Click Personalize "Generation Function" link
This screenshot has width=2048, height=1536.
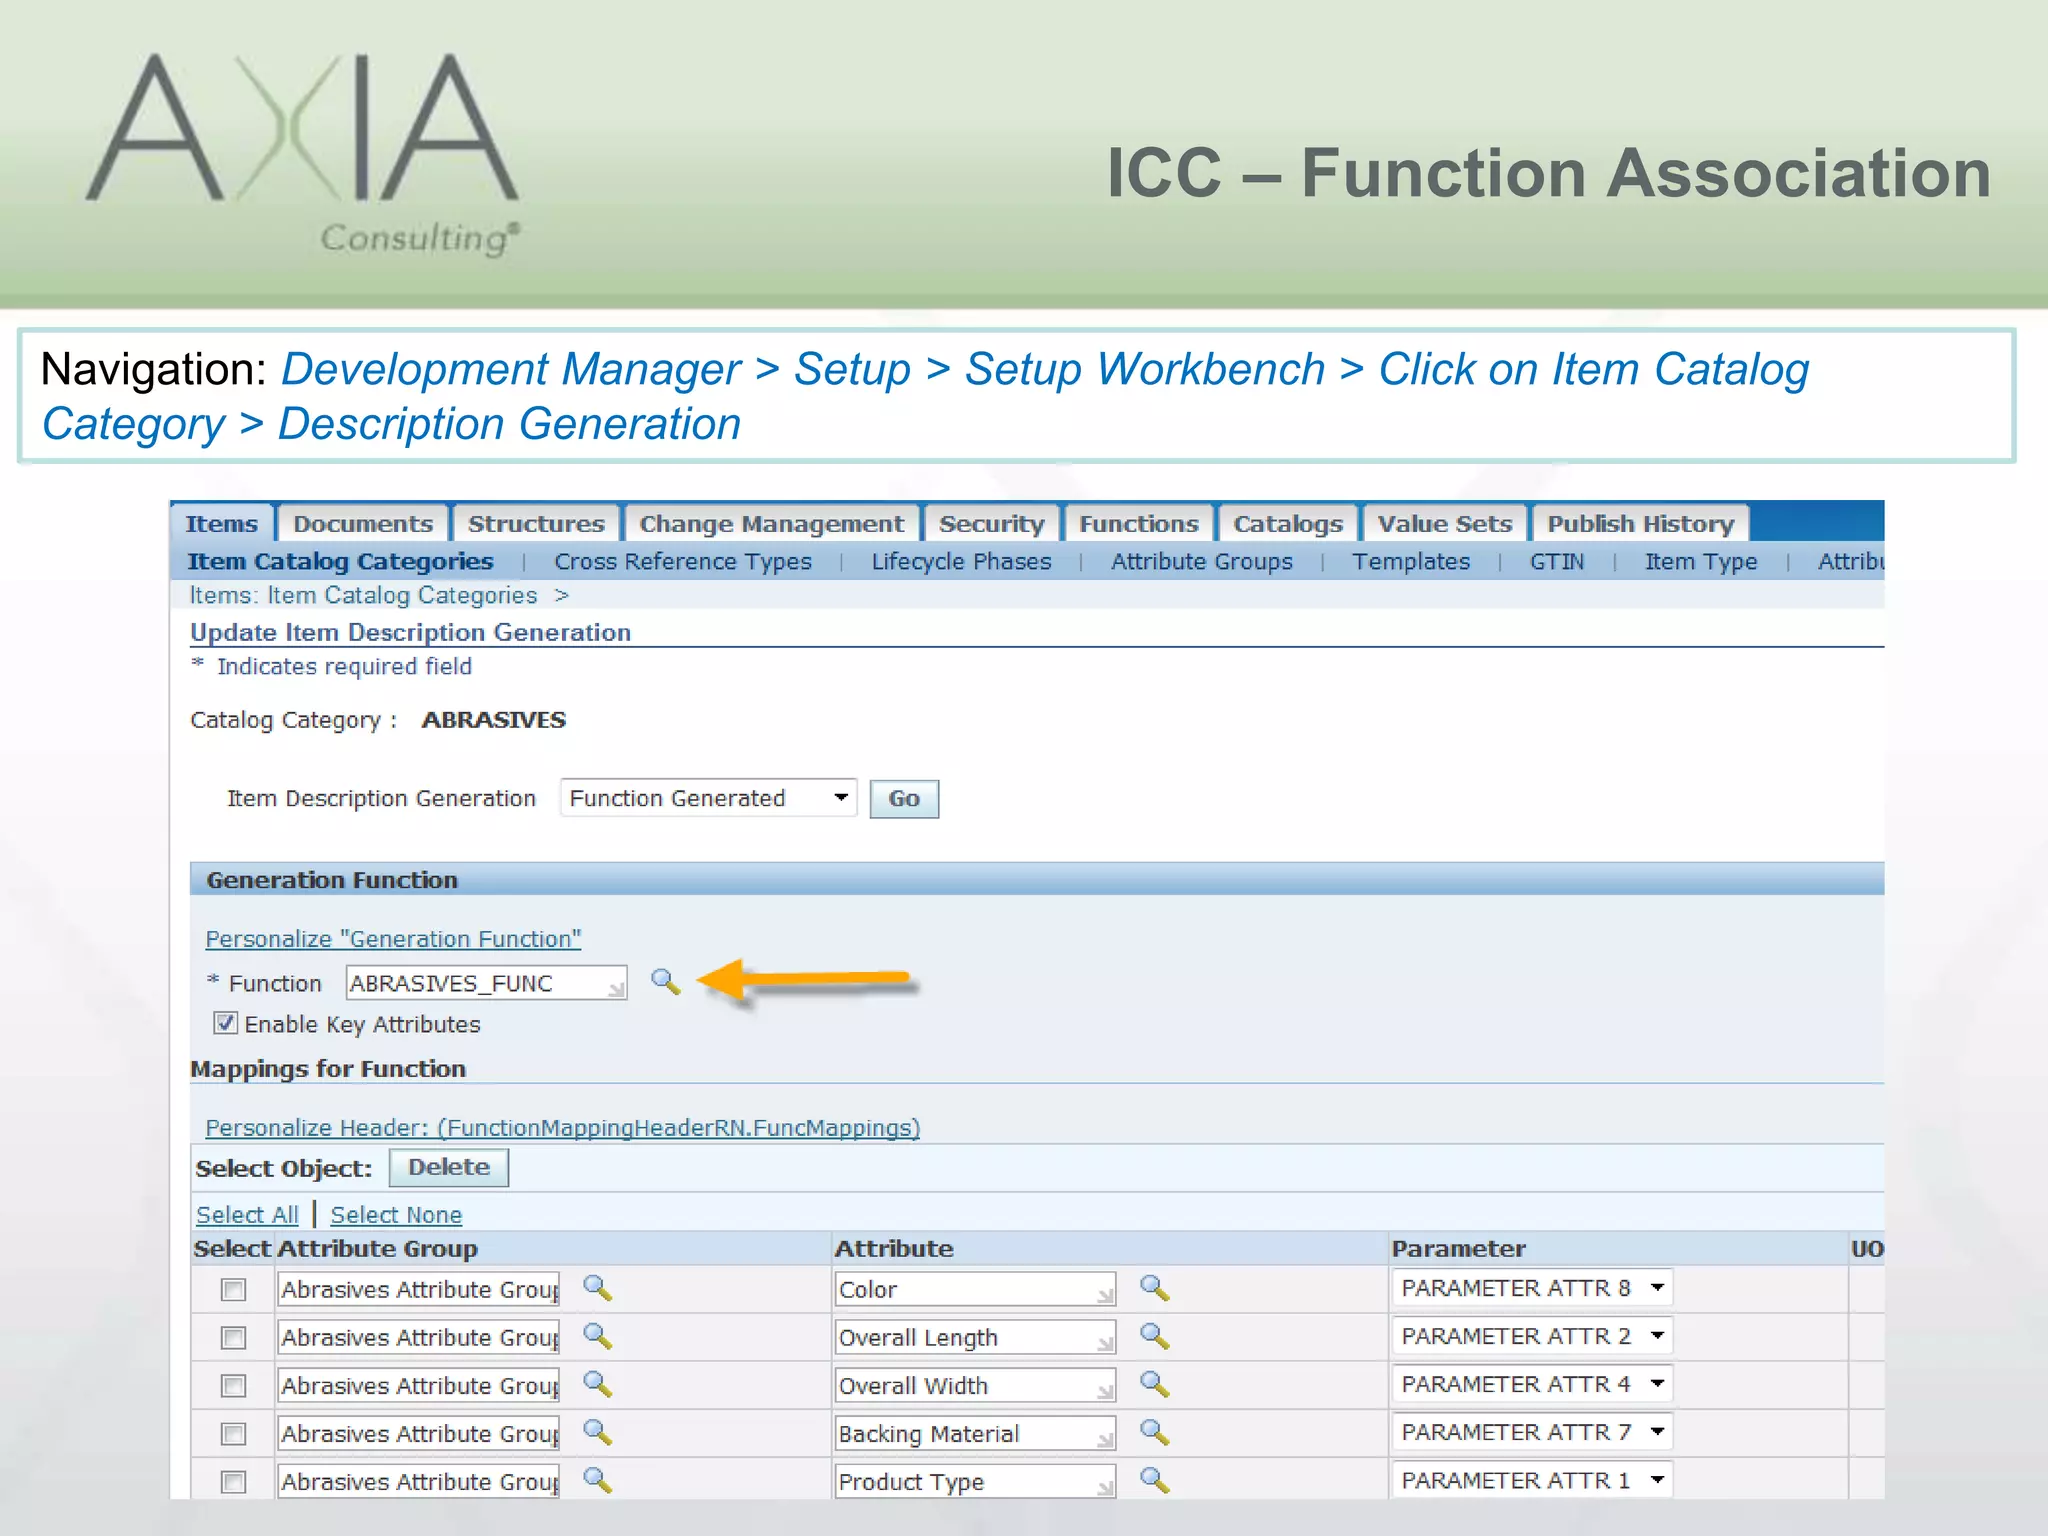click(393, 939)
